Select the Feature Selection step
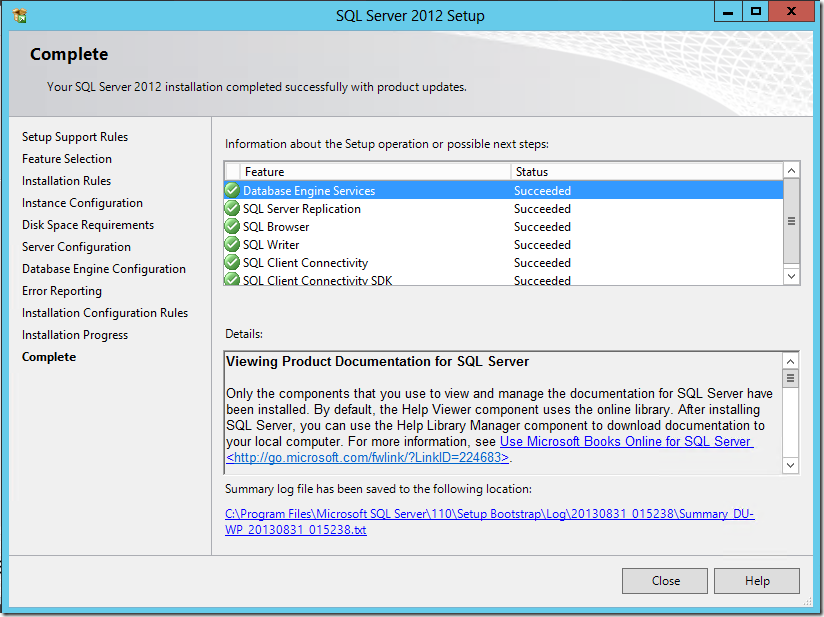This screenshot has height=617, width=824. click(67, 159)
